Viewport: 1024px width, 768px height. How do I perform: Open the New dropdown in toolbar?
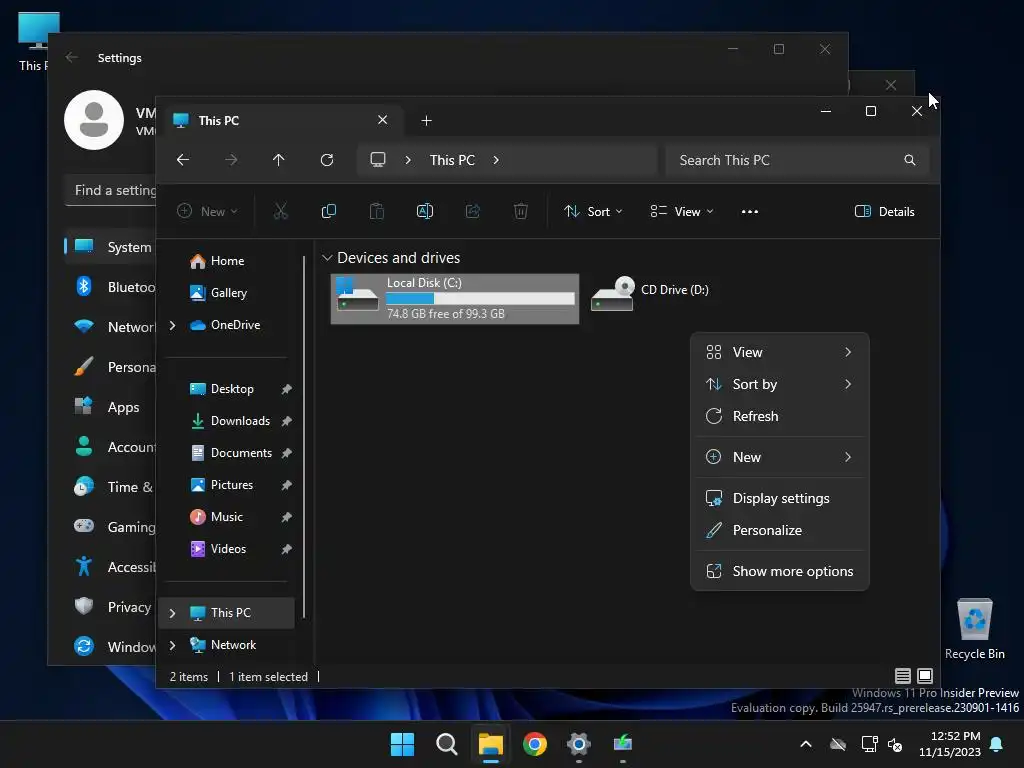208,211
